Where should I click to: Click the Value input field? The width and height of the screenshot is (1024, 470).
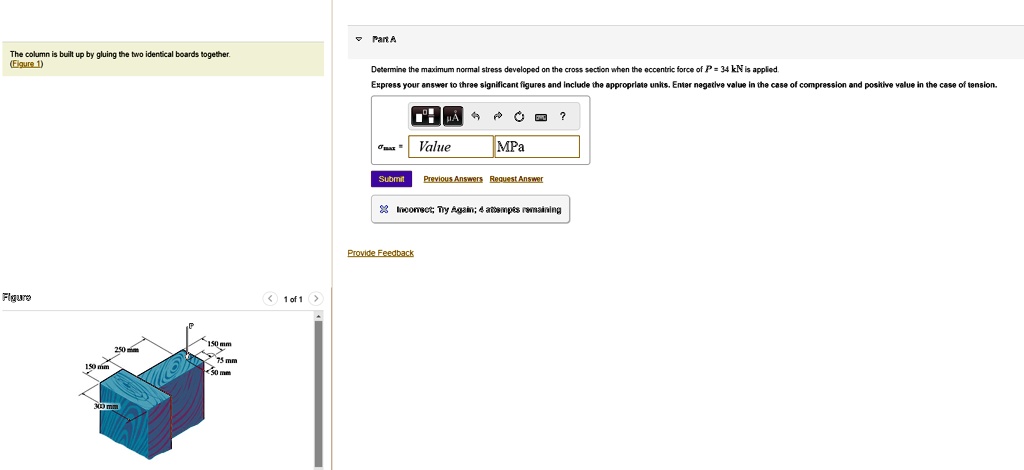[451, 147]
